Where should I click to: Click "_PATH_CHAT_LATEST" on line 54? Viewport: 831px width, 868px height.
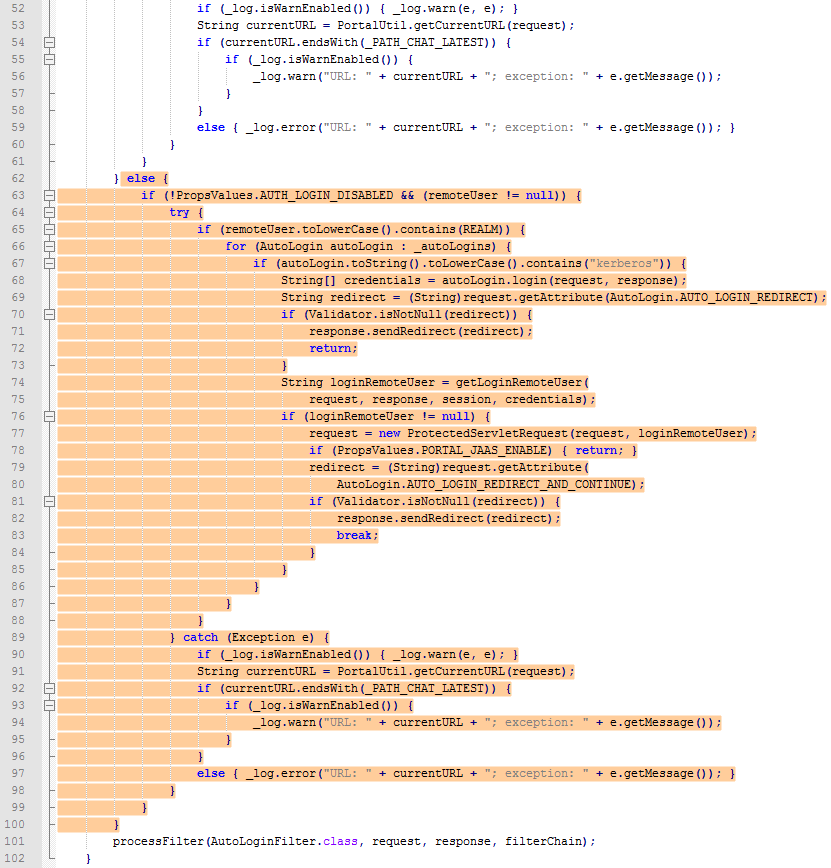(x=426, y=42)
